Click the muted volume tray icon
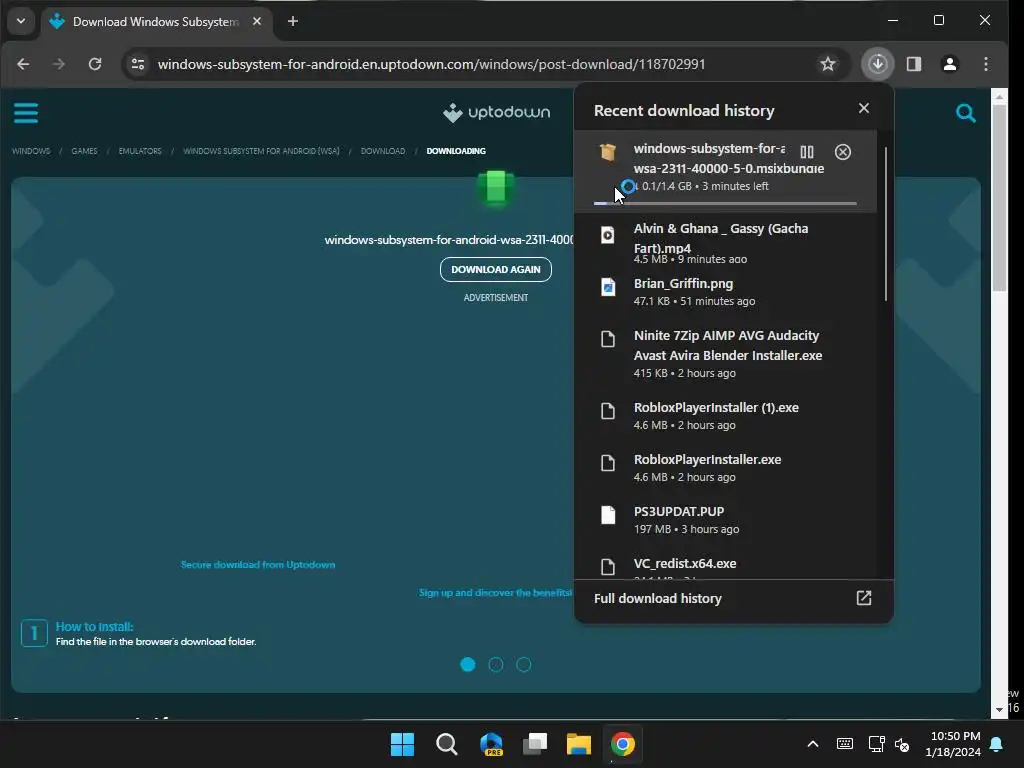 (902, 744)
